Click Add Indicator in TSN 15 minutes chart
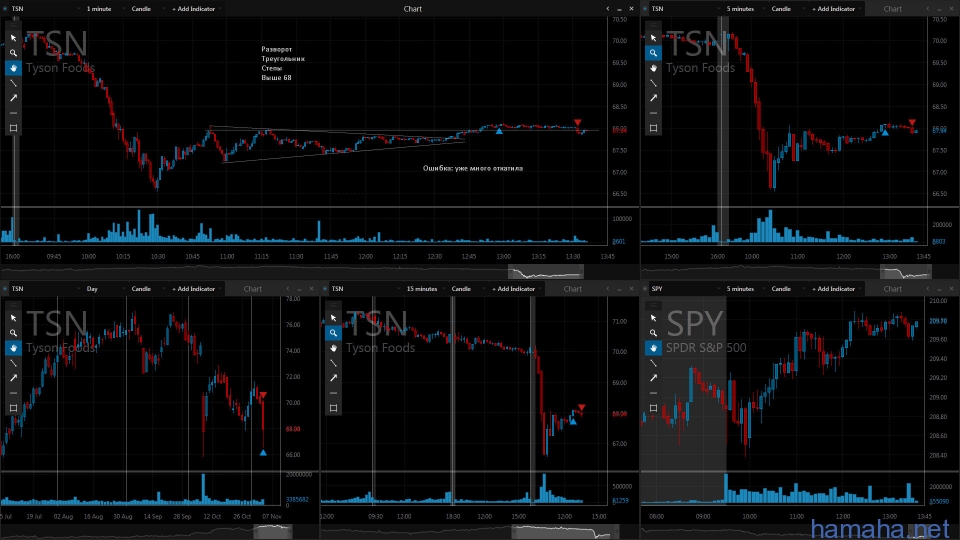Viewport: 960px width, 540px height. tap(516, 289)
